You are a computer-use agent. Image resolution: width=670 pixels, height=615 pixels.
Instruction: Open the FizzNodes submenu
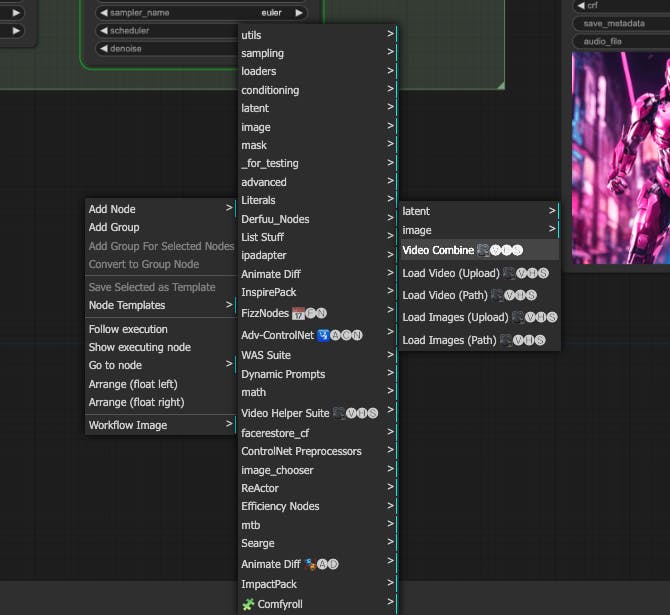(x=317, y=313)
